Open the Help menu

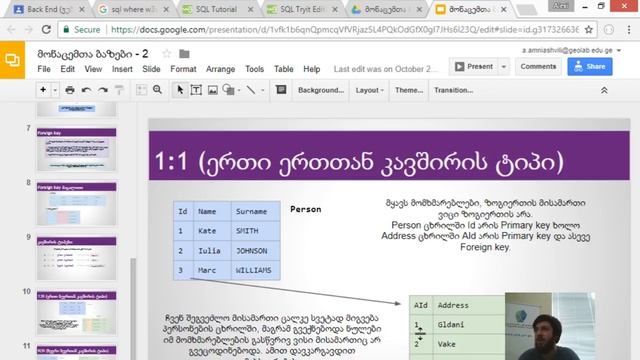[311, 69]
